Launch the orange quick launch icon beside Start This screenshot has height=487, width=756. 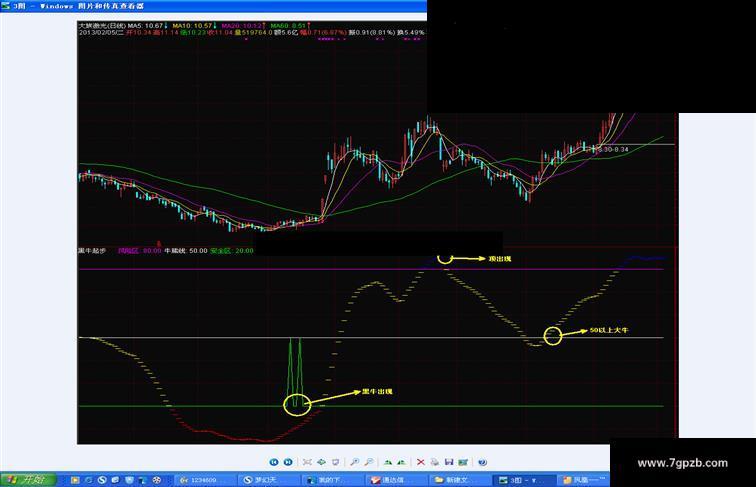(75, 480)
